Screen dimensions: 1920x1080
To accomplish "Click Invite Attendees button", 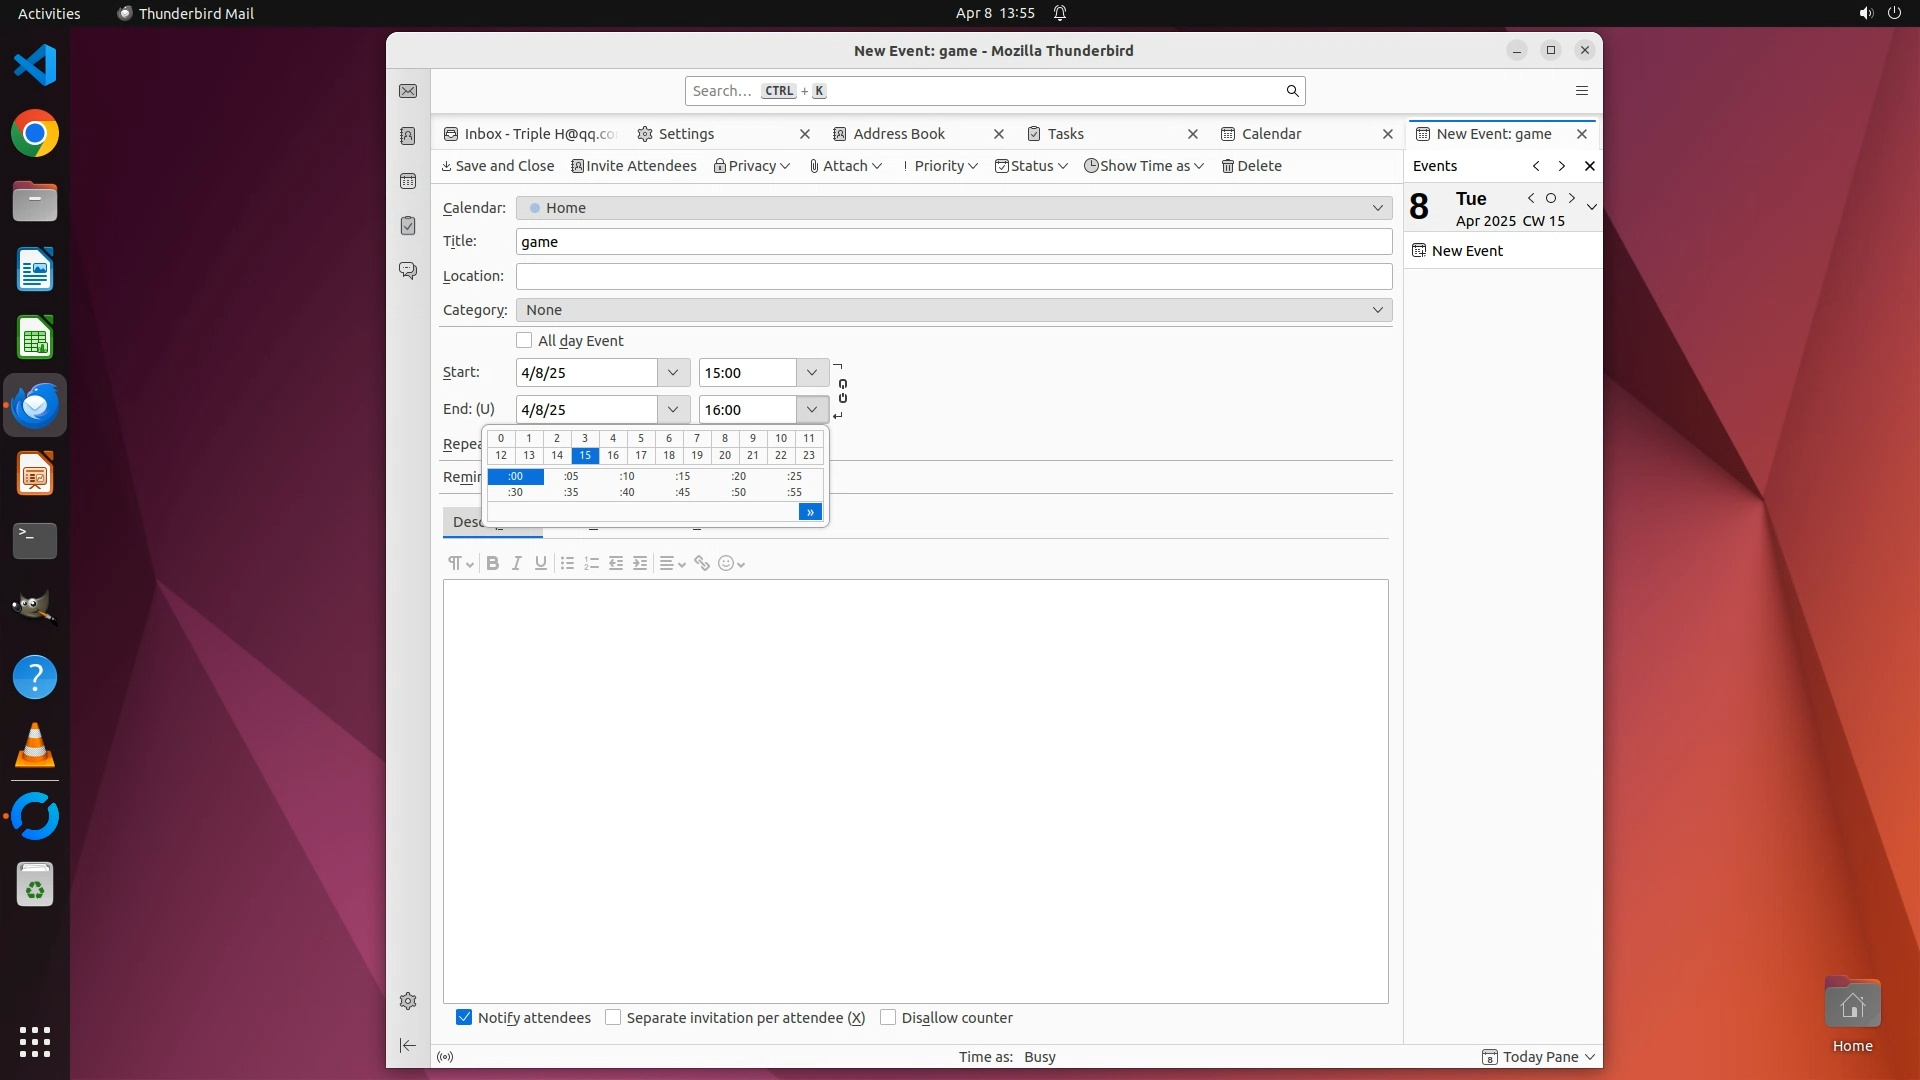I will [x=633, y=166].
